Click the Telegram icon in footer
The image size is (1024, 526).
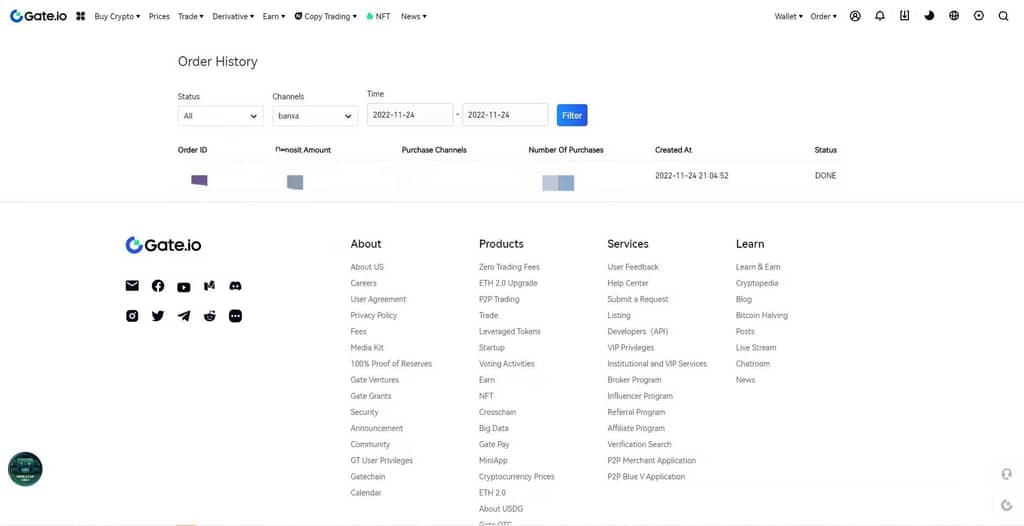(184, 316)
